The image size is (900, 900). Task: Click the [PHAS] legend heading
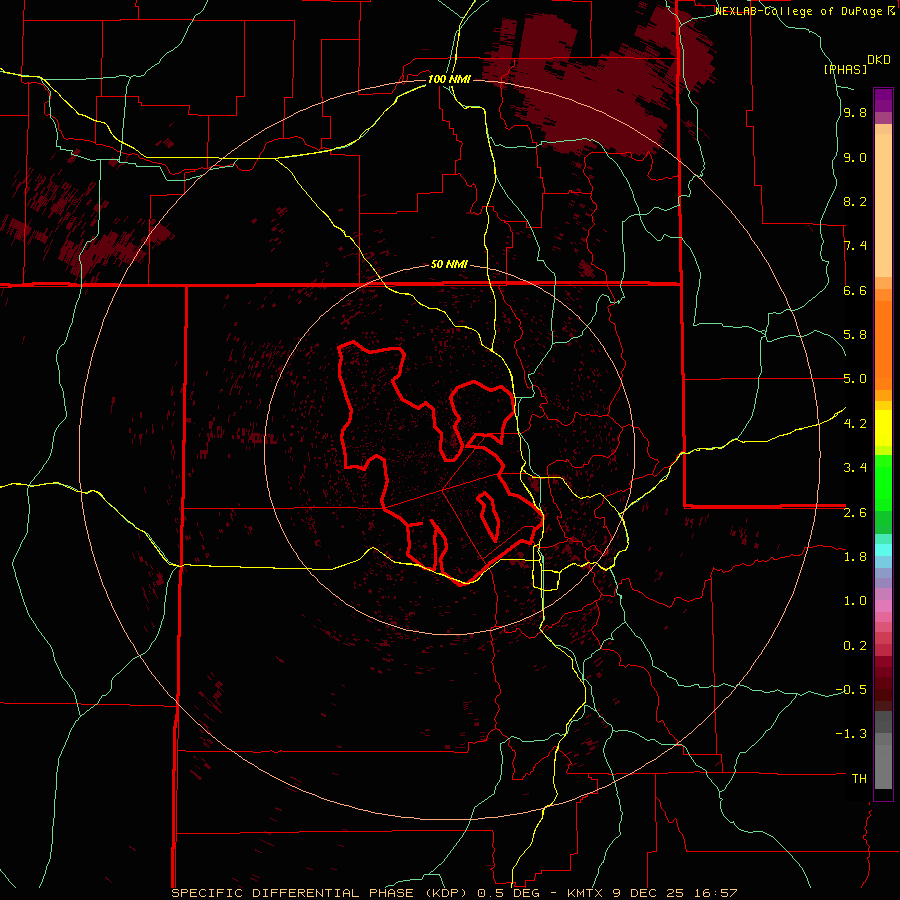point(845,69)
